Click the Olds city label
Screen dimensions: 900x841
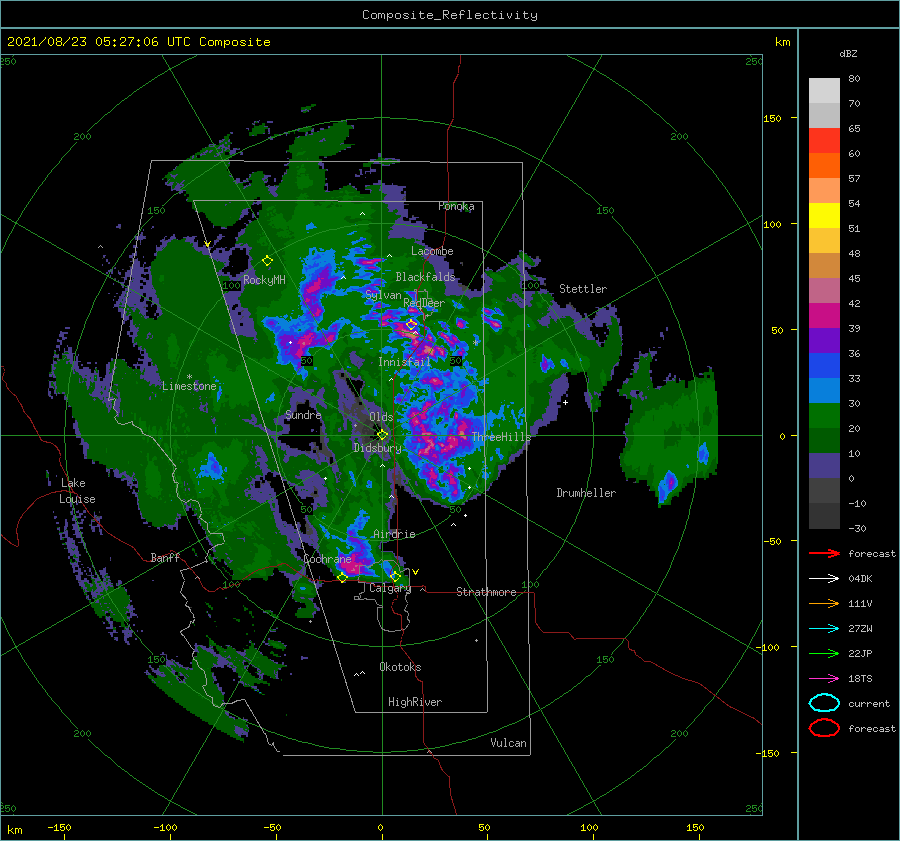pyautogui.click(x=381, y=417)
